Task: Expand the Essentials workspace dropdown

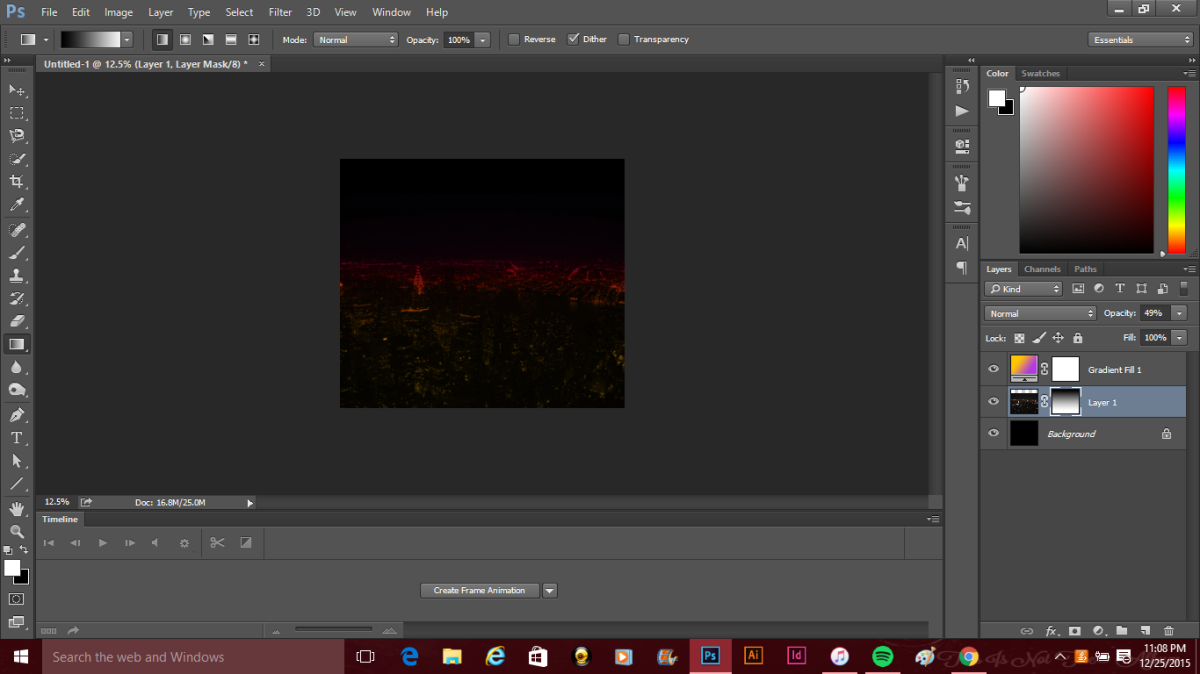Action: coord(1140,40)
